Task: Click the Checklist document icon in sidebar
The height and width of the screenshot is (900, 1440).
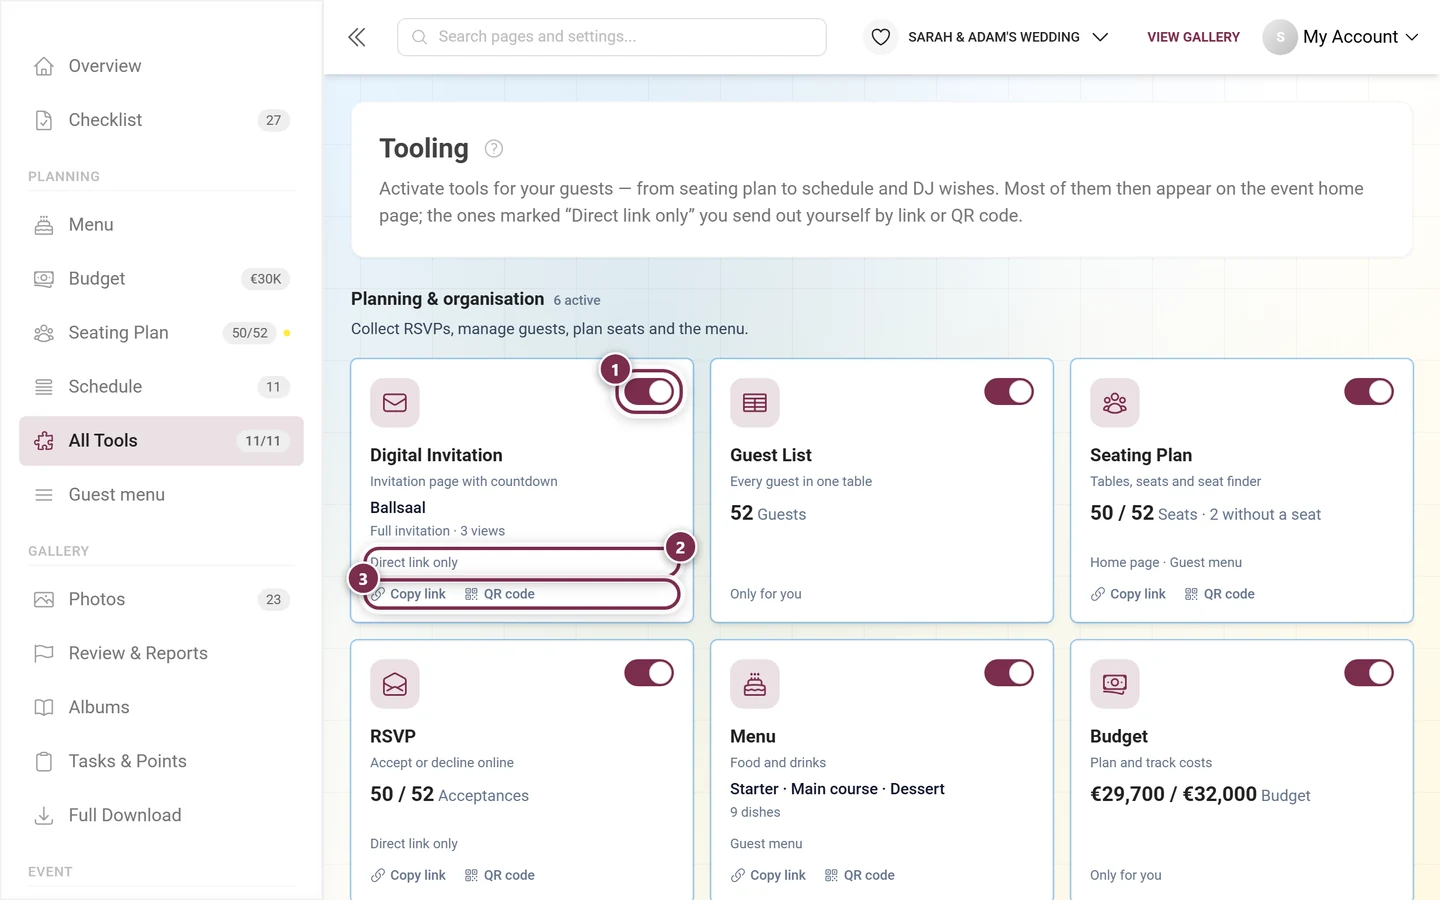Action: click(x=44, y=120)
